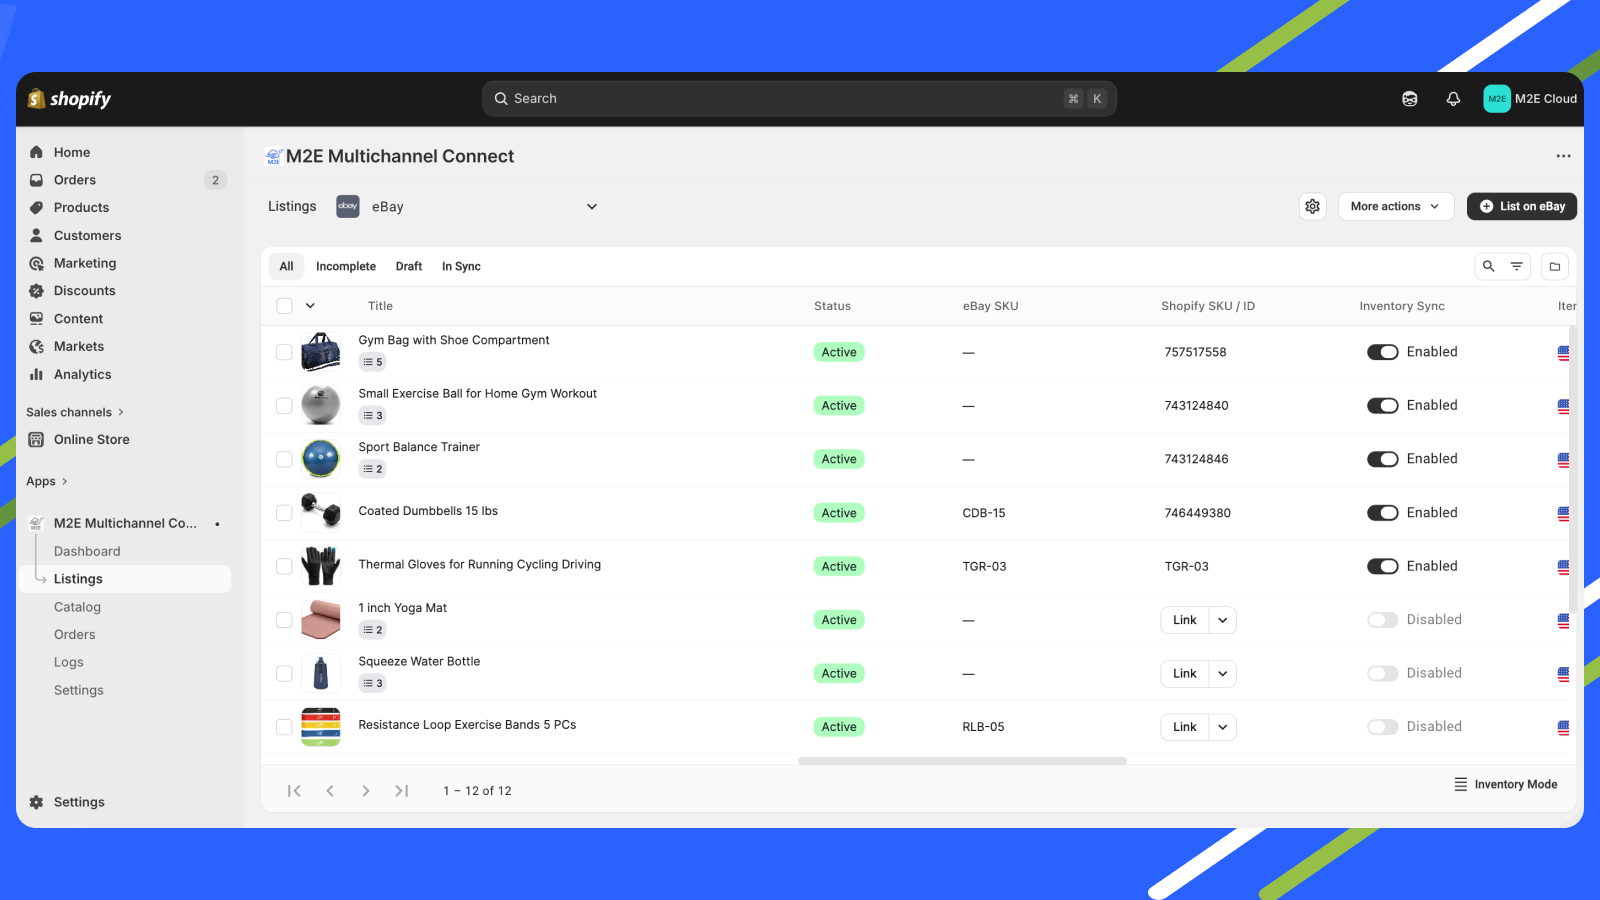Open three-dot menu beside app title
Viewport: 1600px width, 900px height.
(x=1563, y=156)
